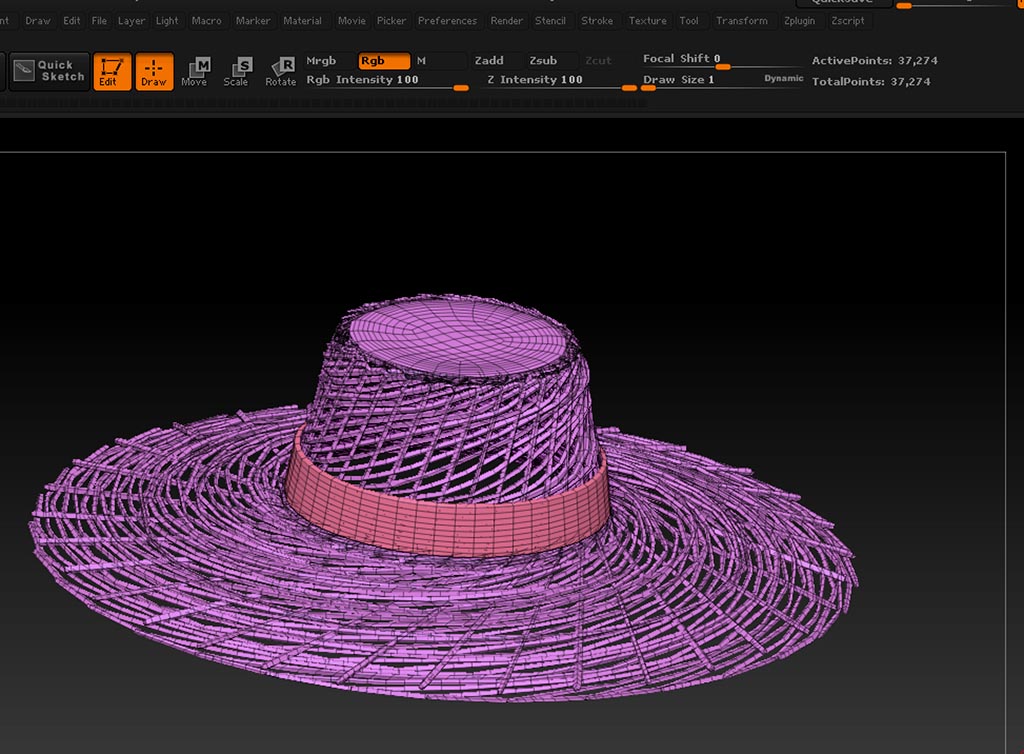Toggle the Rgb painting mode
Viewport: 1024px width, 754px height.
385,61
